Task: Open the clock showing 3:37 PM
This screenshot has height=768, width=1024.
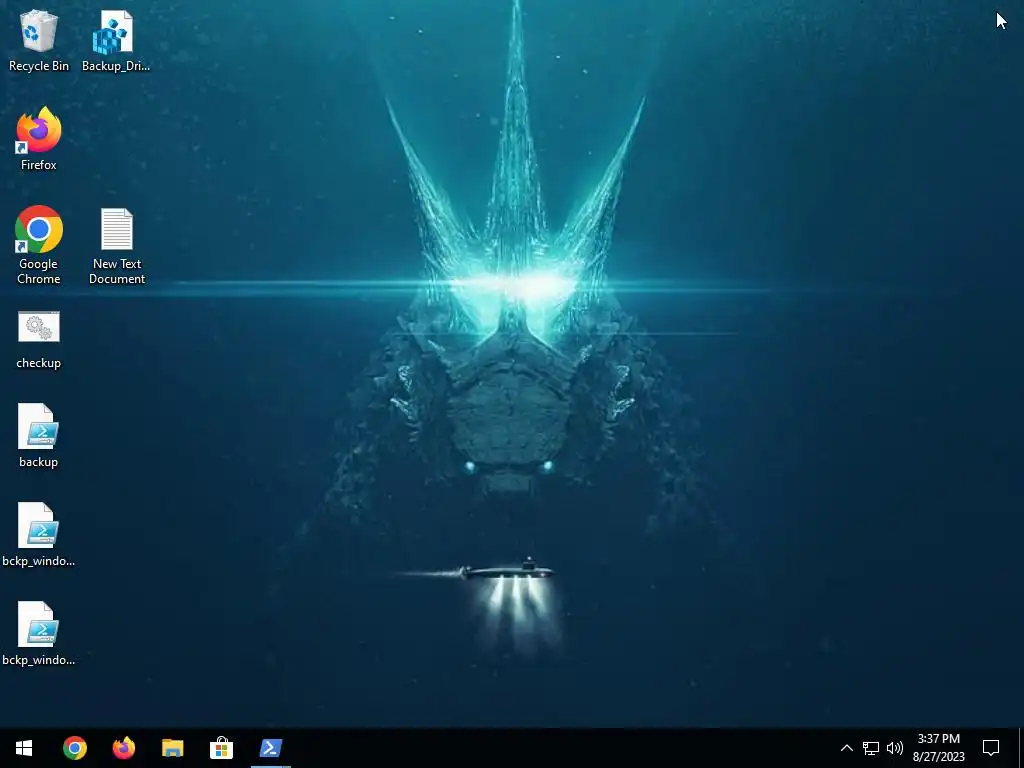Action: coord(938,748)
